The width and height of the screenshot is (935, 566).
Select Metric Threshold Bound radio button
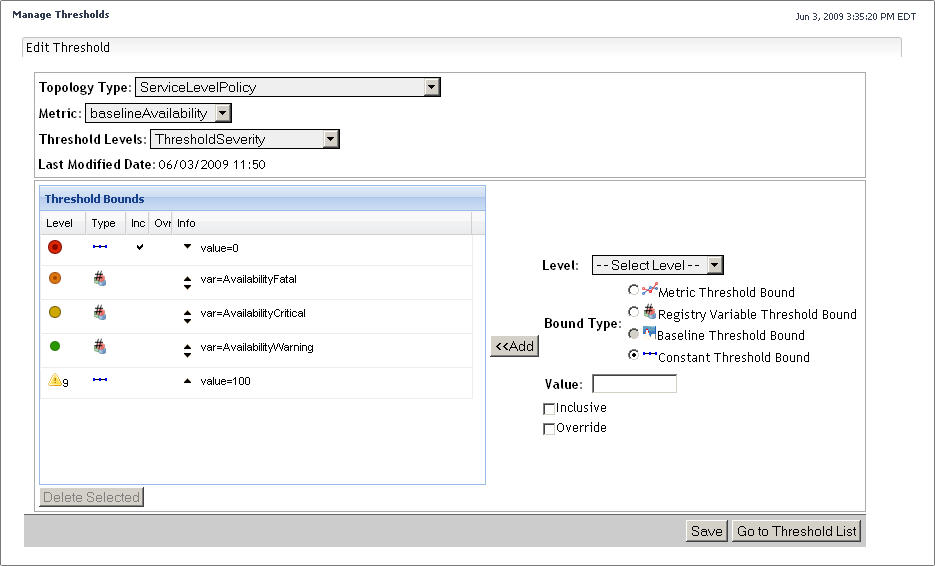633,290
